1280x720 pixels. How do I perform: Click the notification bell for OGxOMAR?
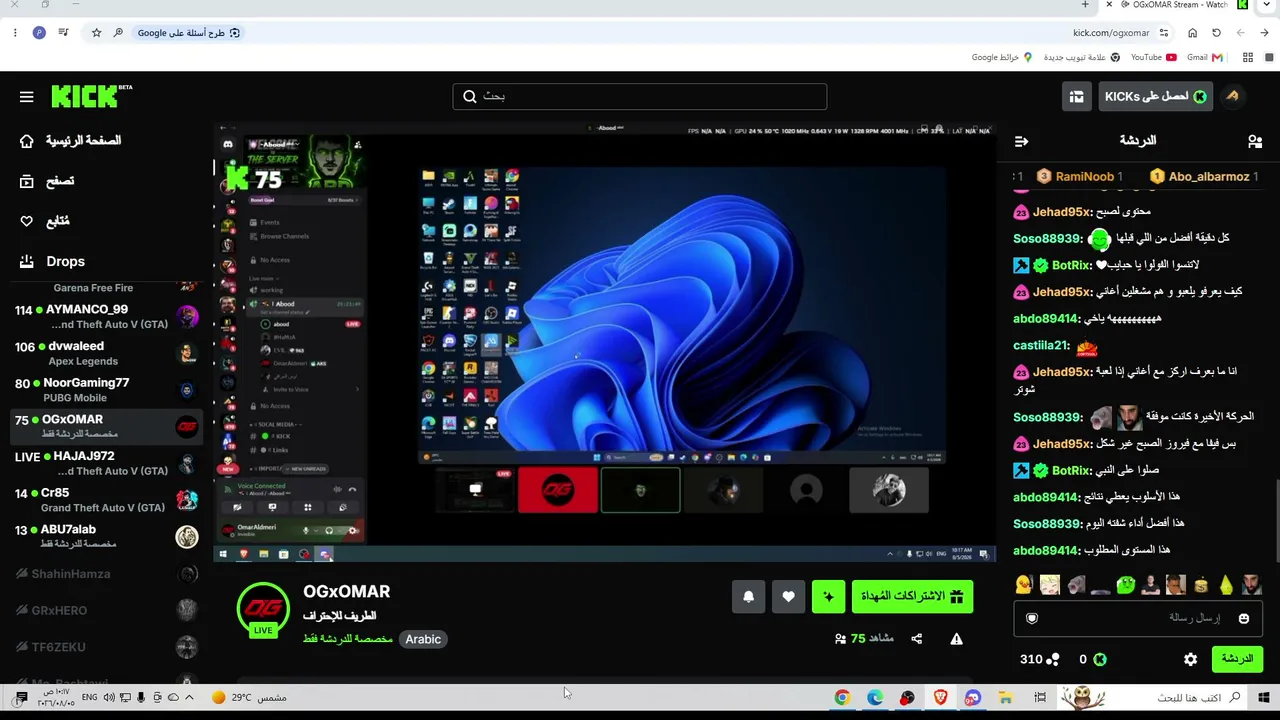[x=748, y=597]
